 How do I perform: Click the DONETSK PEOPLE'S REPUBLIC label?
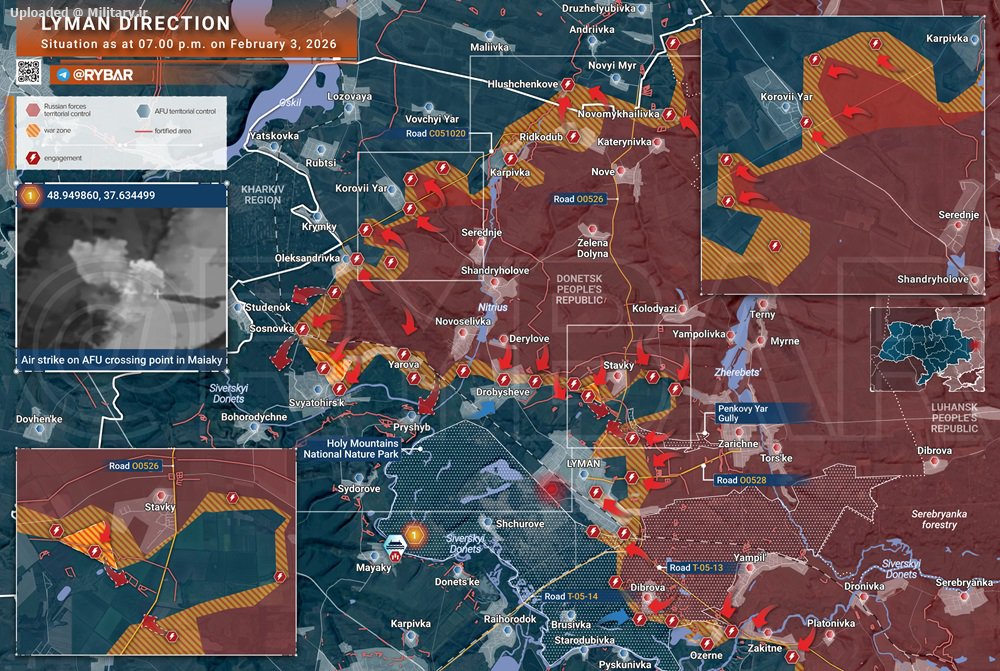click(579, 290)
